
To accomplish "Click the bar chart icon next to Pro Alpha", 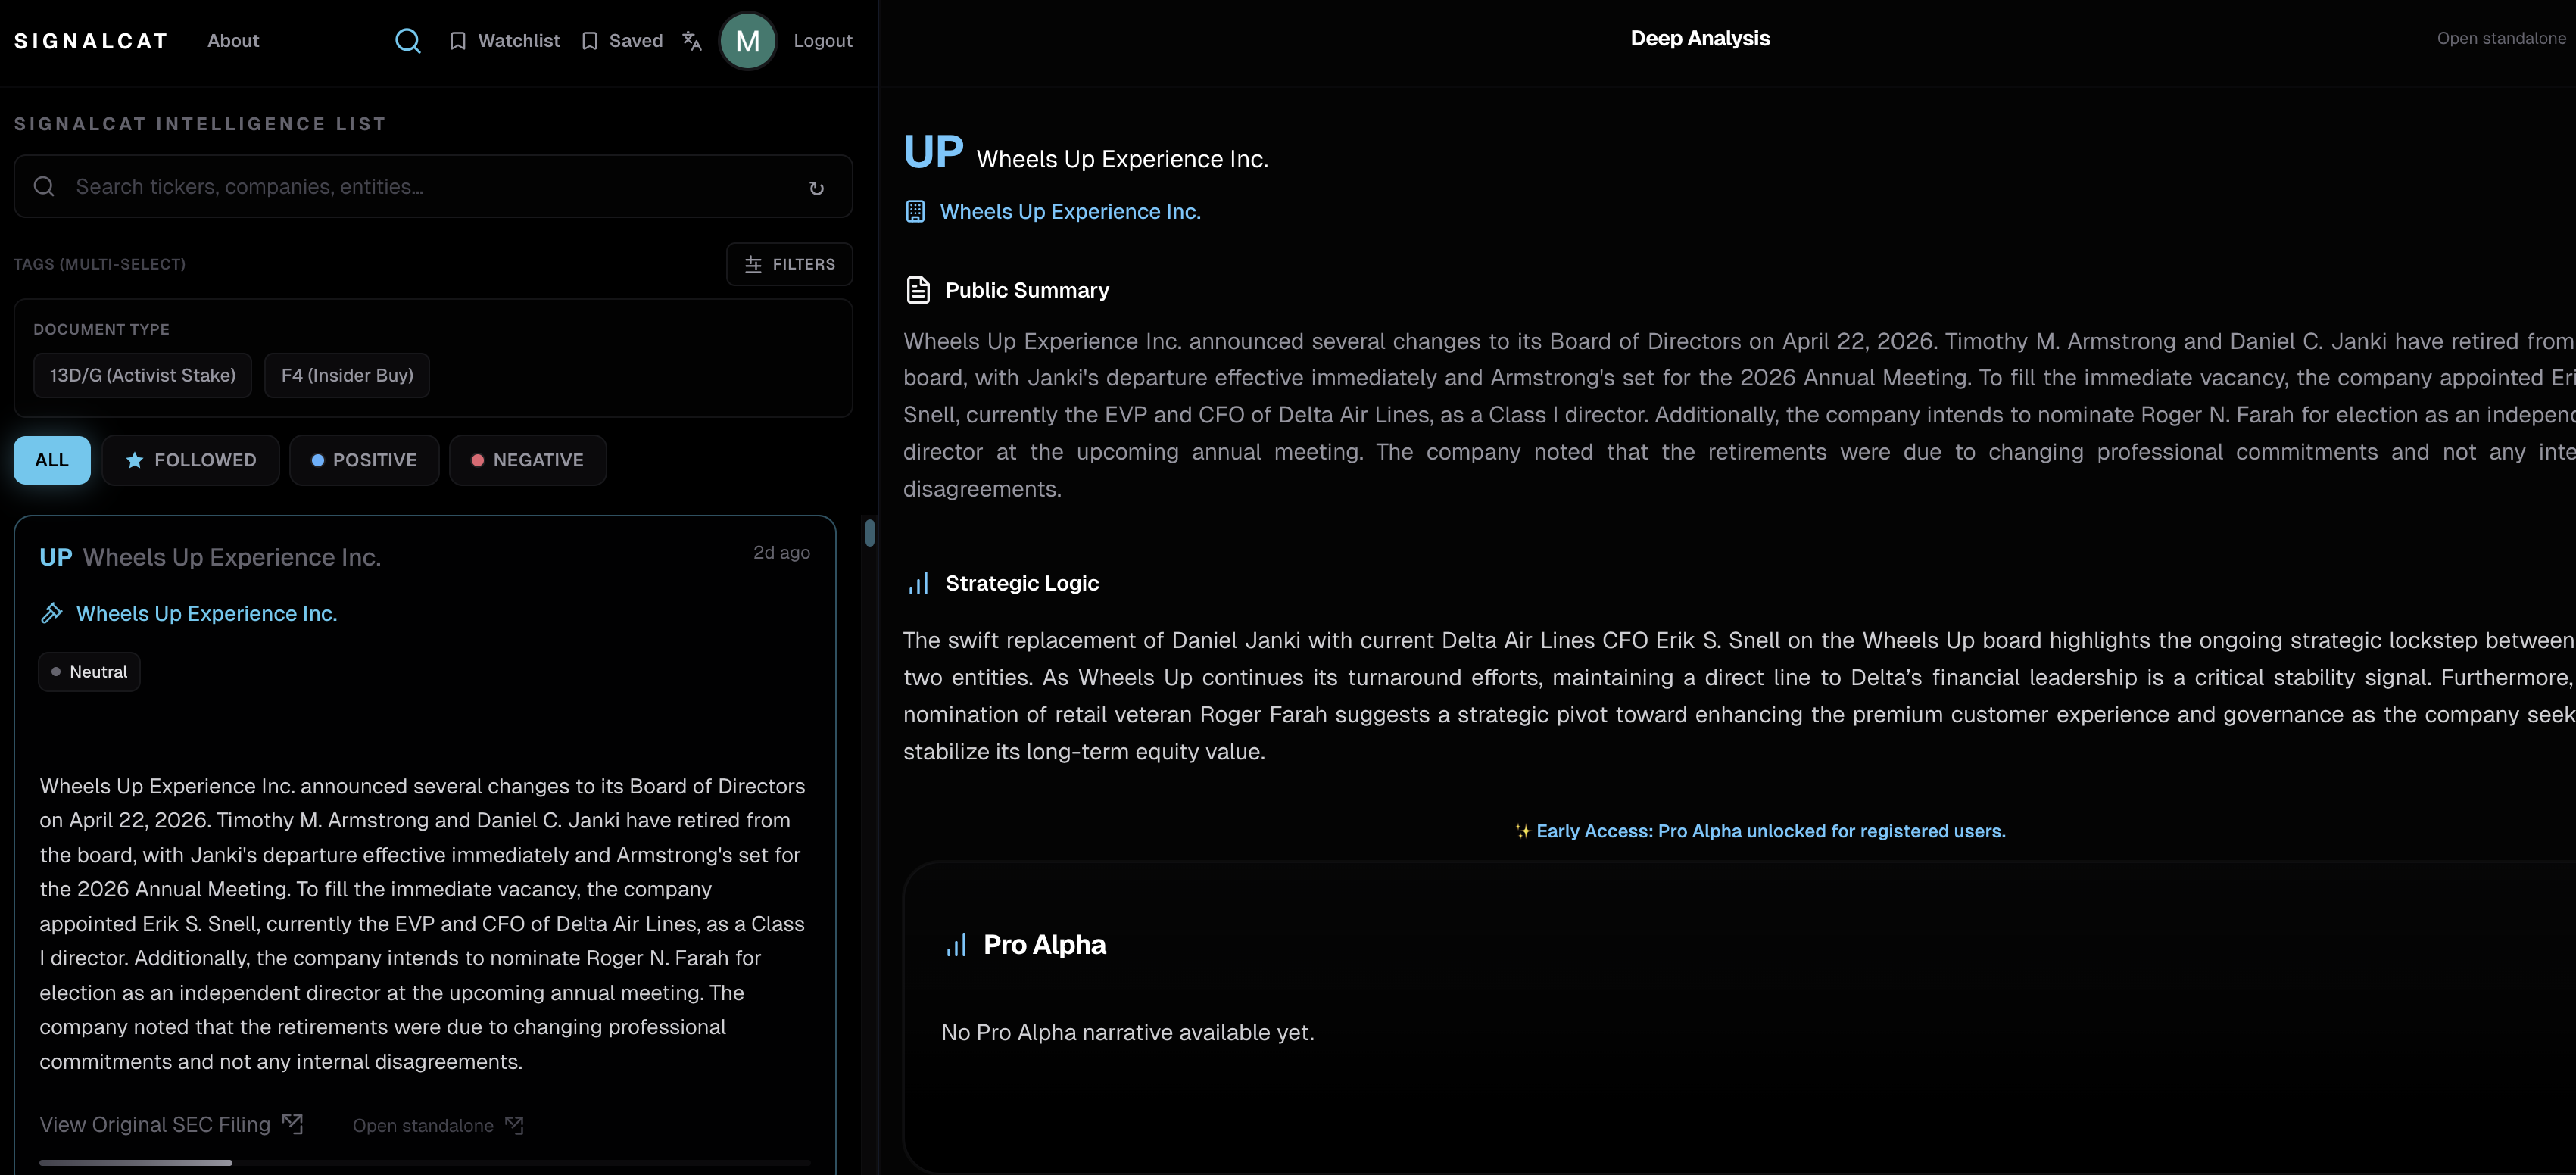I will [x=956, y=945].
